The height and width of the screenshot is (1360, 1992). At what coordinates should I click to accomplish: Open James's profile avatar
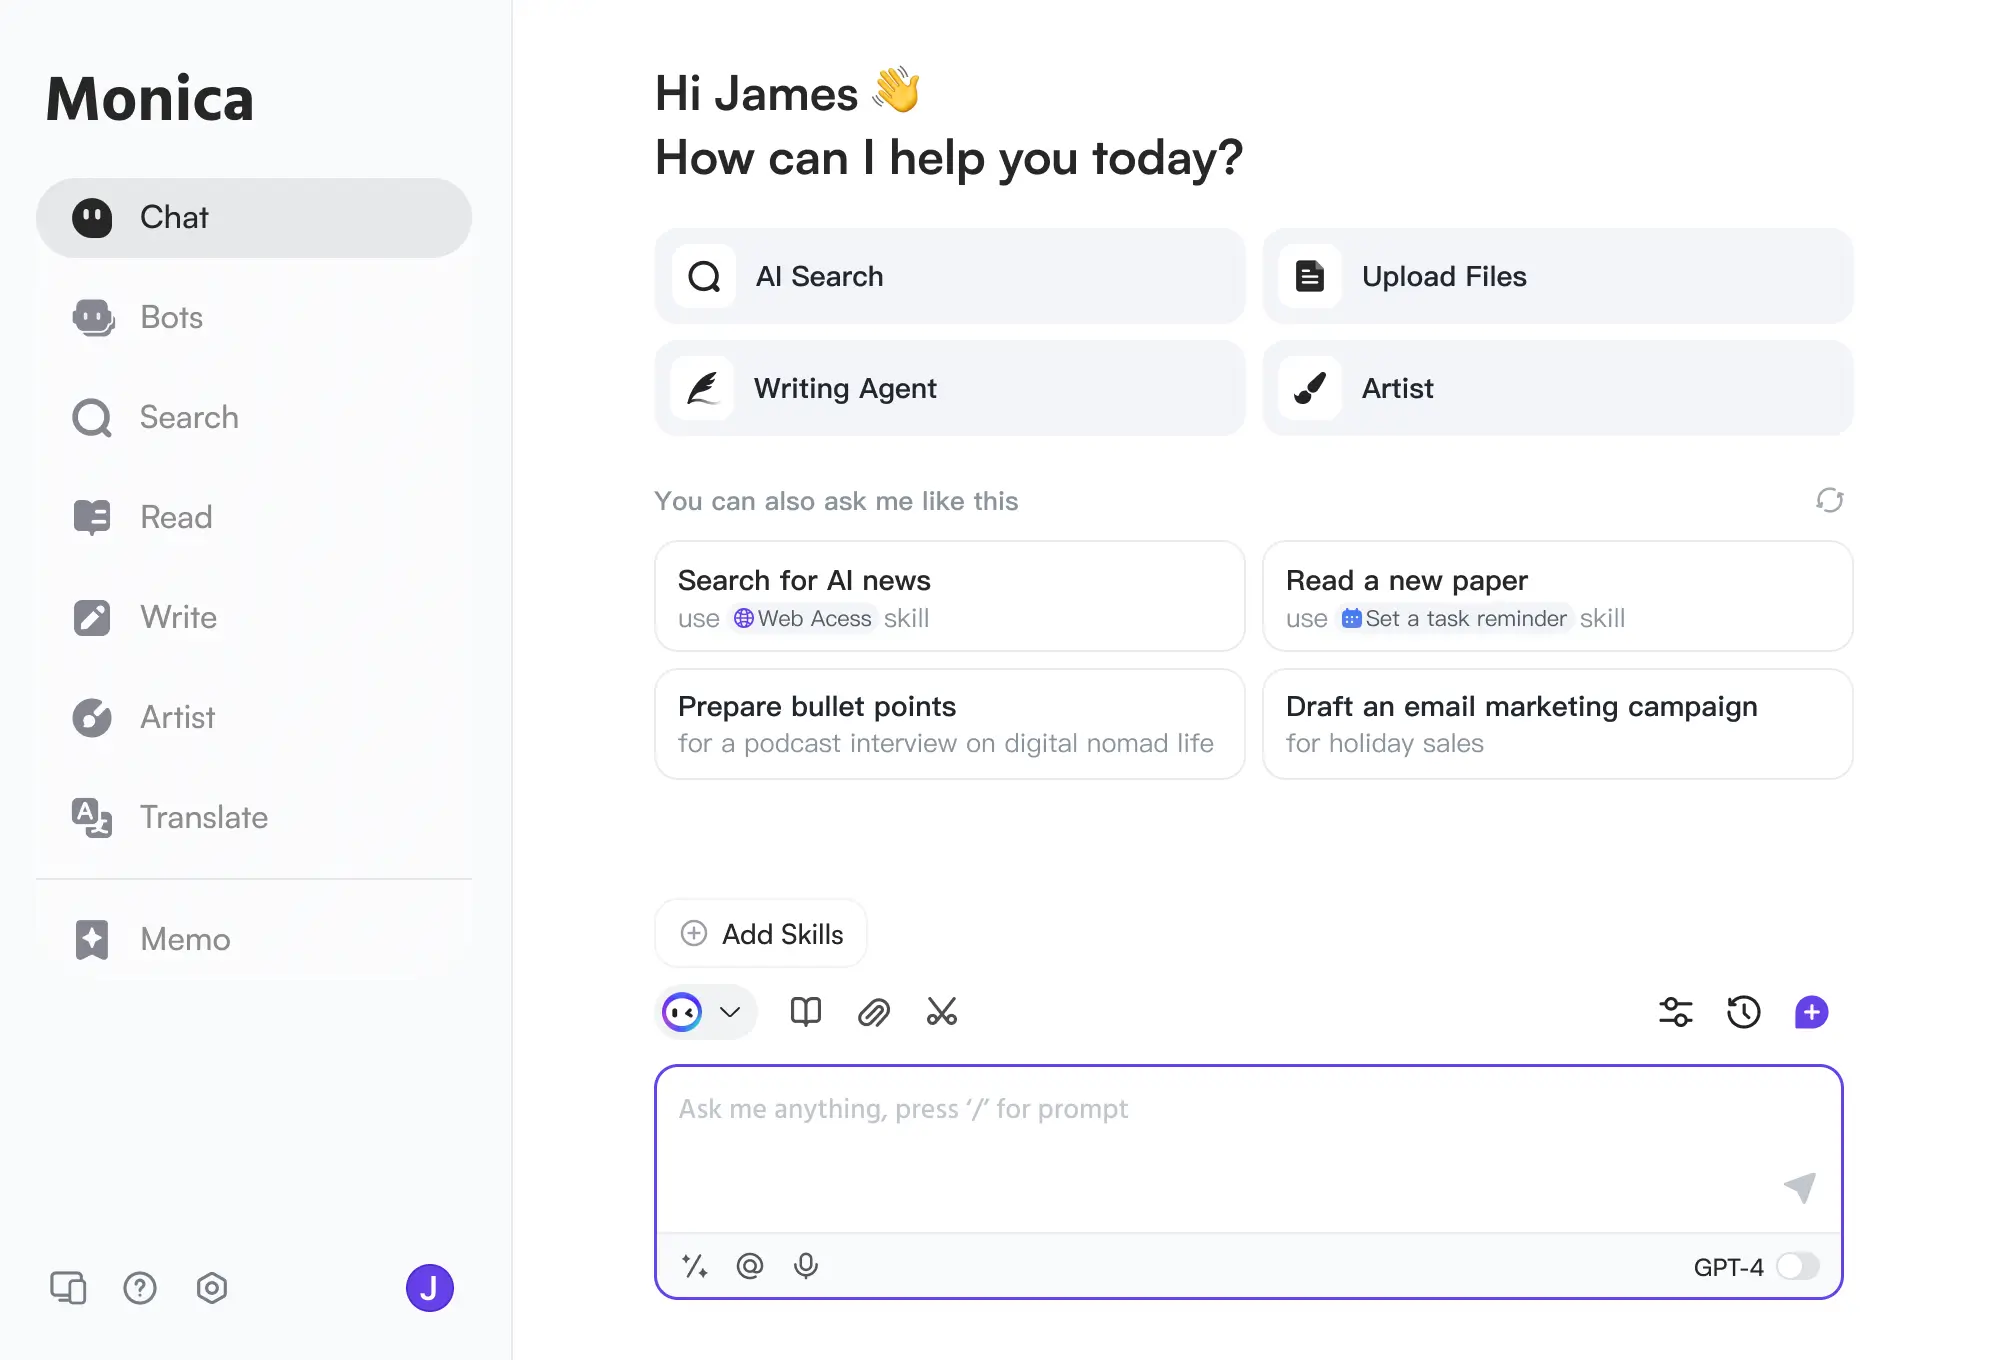point(429,1288)
